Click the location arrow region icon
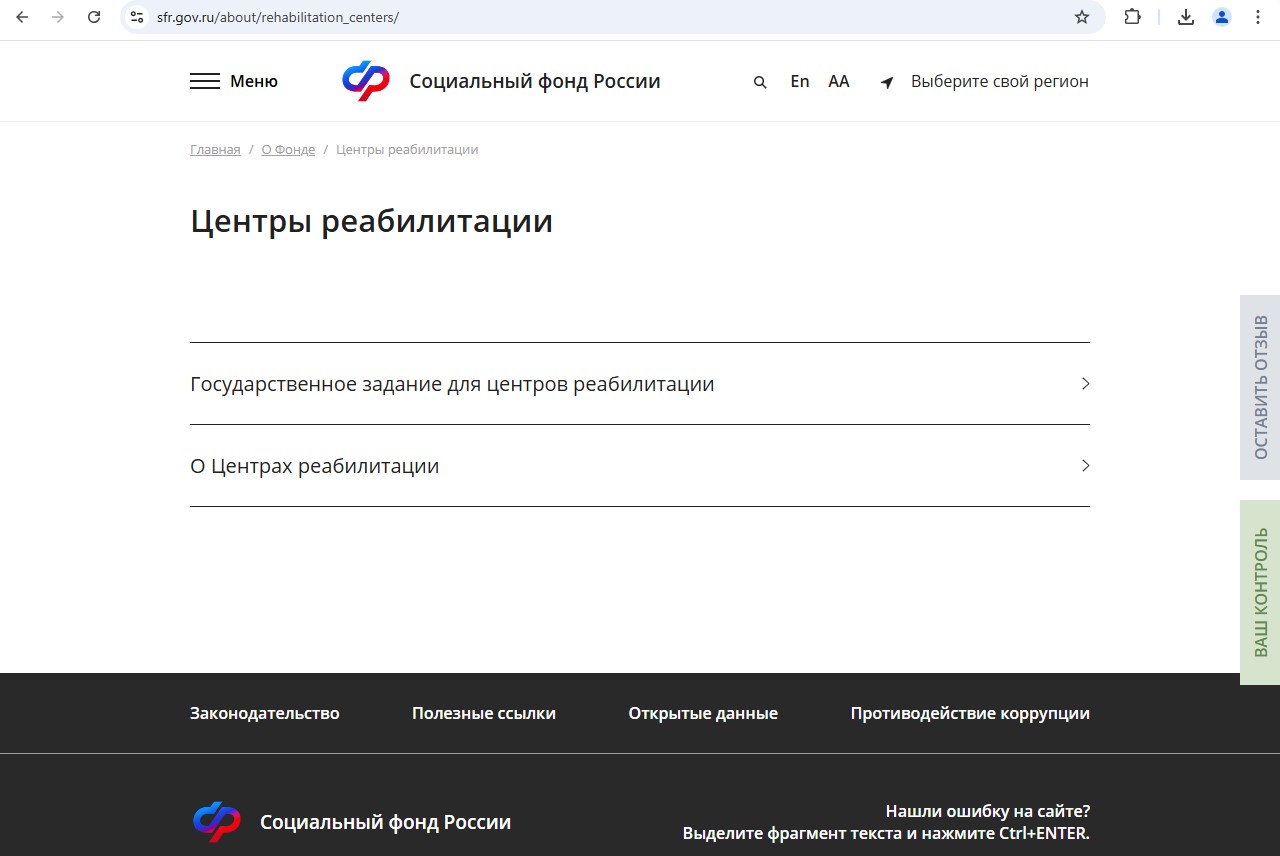Screen dimensions: 1280x856 [x=887, y=82]
